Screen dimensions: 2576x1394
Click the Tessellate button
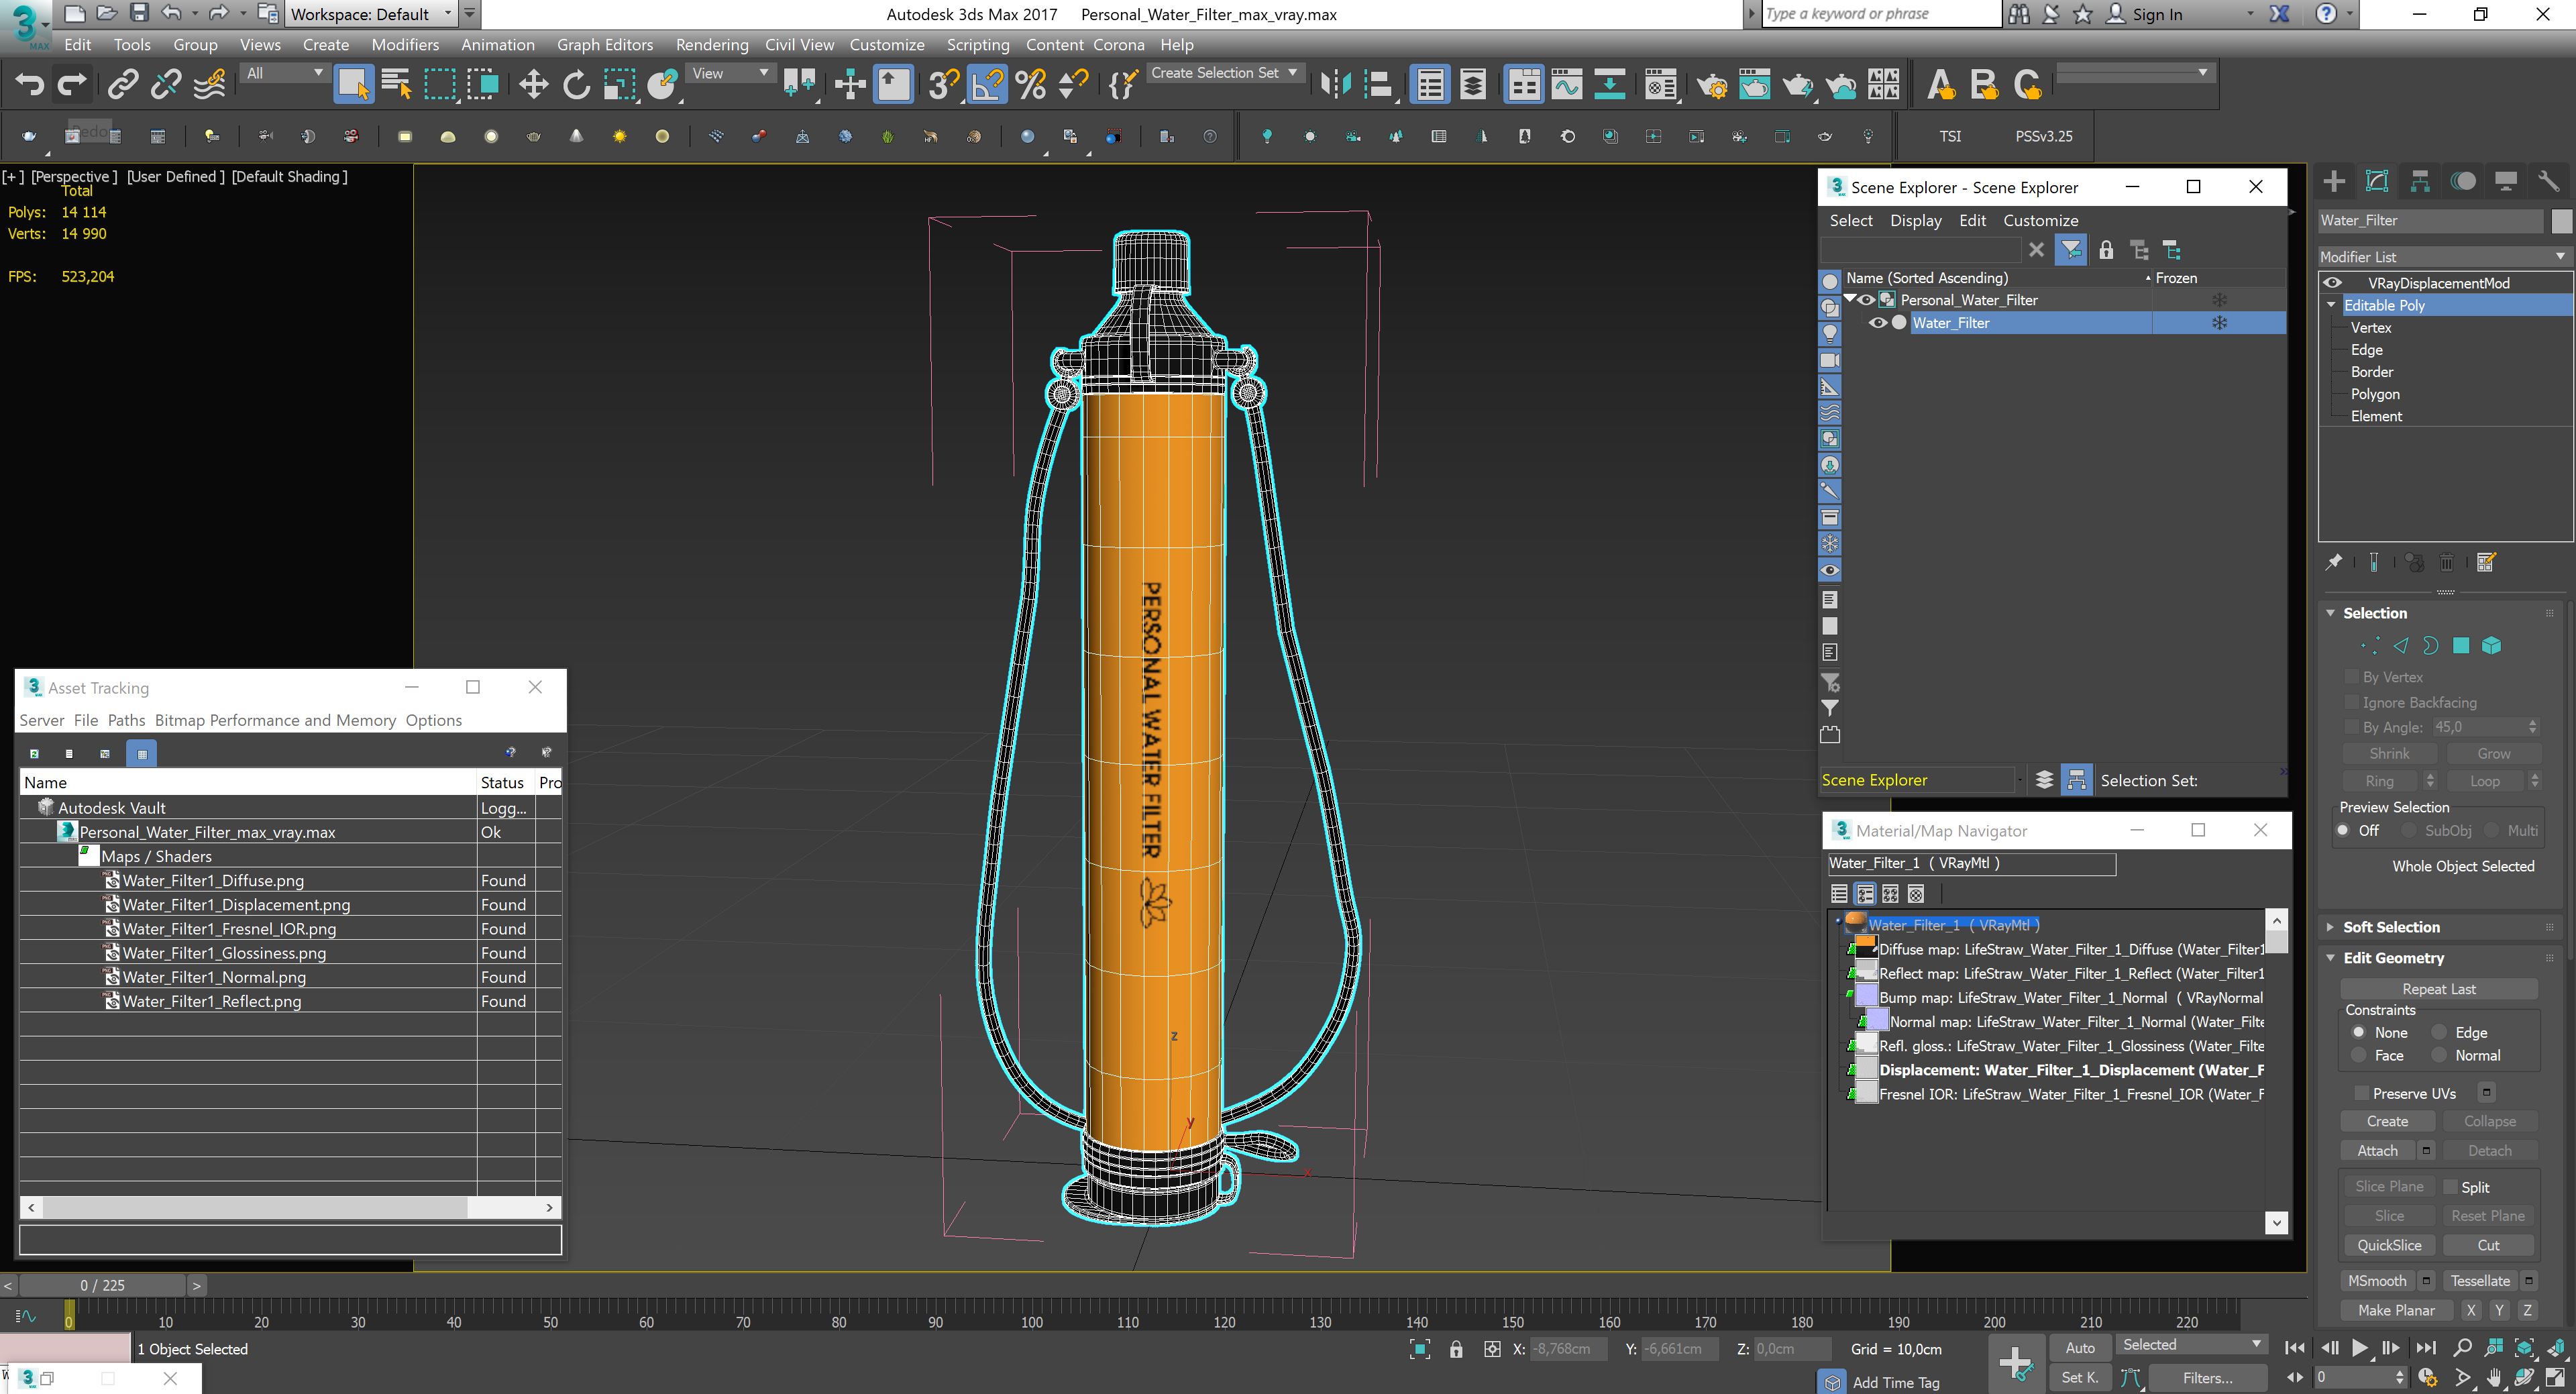[2480, 1281]
